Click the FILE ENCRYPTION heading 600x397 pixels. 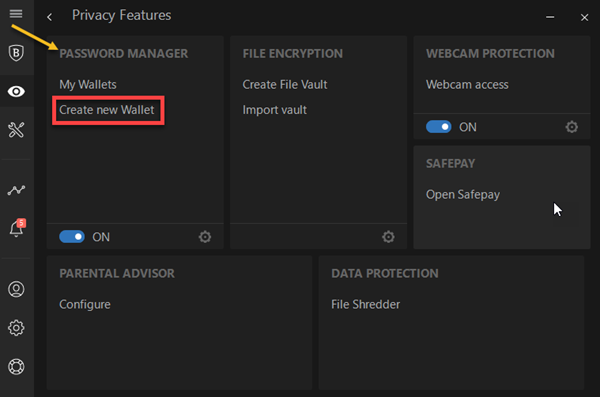[292, 54]
